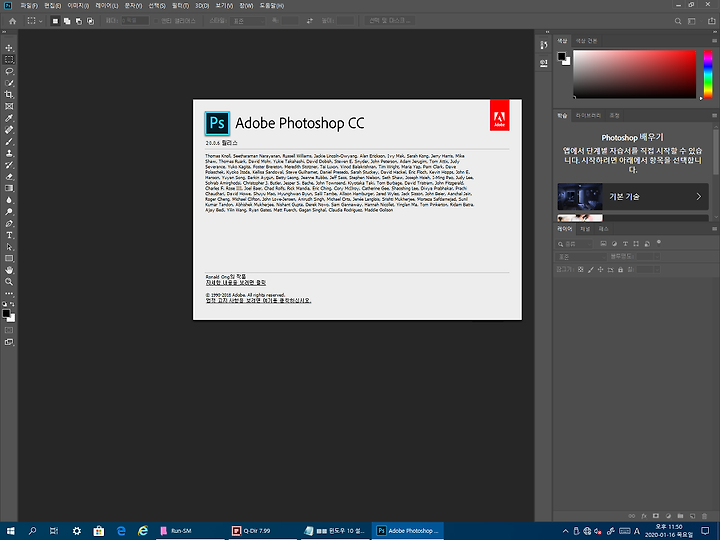The height and width of the screenshot is (540, 720).
Task: Open Q-Dir 7.99 from the taskbar
Action: point(262,531)
